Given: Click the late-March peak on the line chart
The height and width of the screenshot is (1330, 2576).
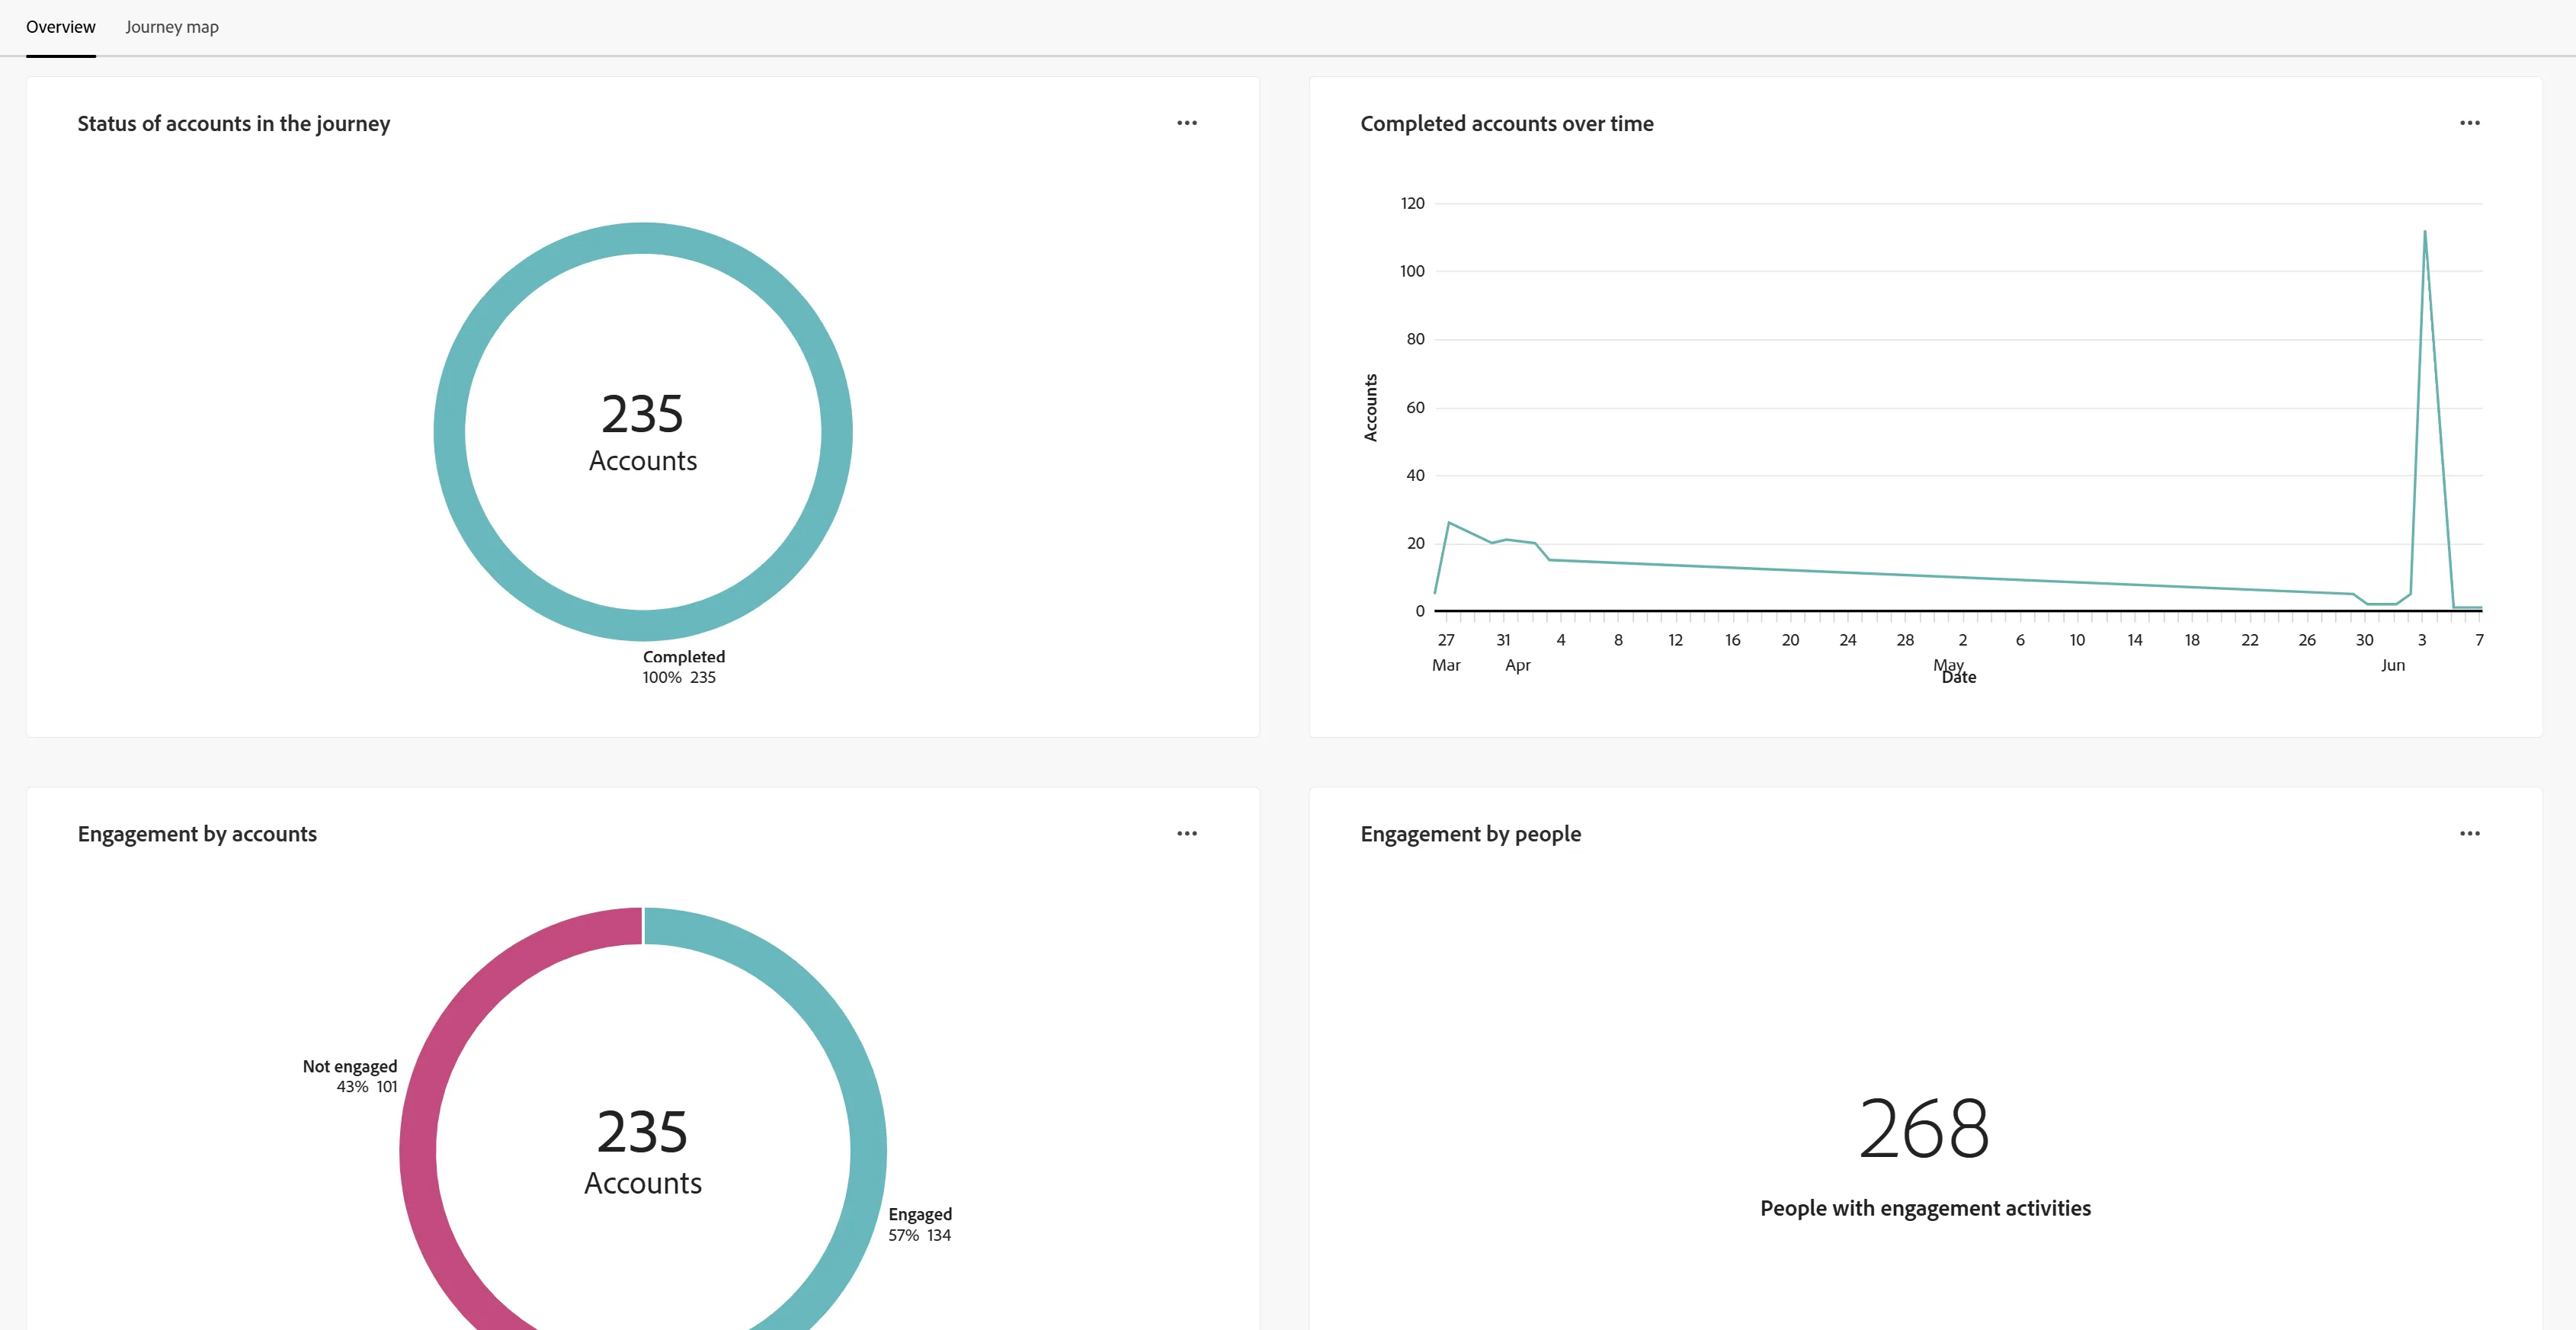Looking at the screenshot, I should (x=1449, y=523).
